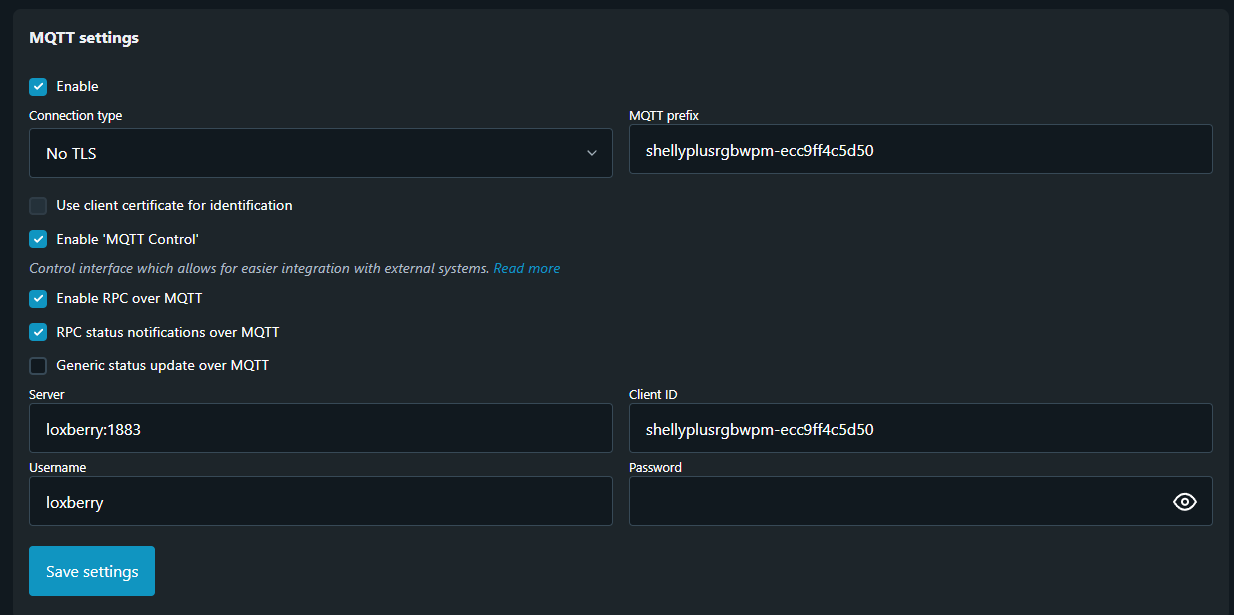Focus the MQTT prefix input field
The width and height of the screenshot is (1234, 615).
point(920,149)
